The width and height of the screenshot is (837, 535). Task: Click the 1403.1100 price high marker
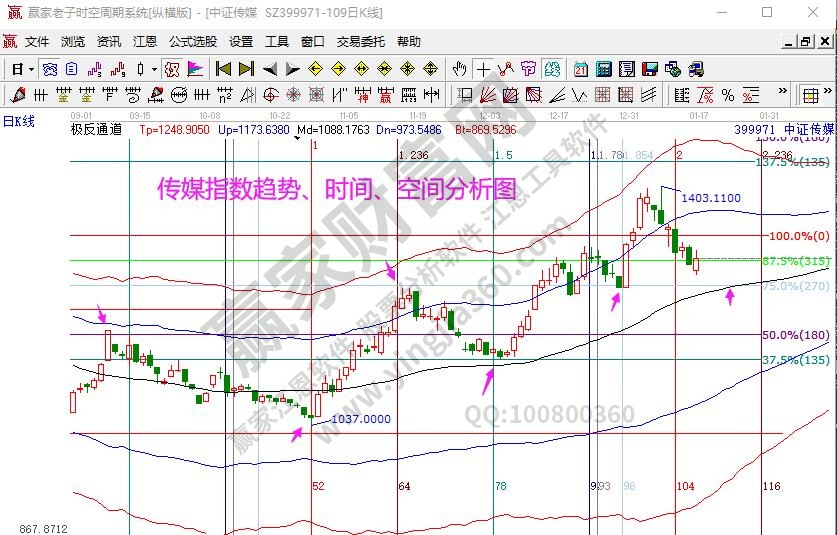(710, 198)
